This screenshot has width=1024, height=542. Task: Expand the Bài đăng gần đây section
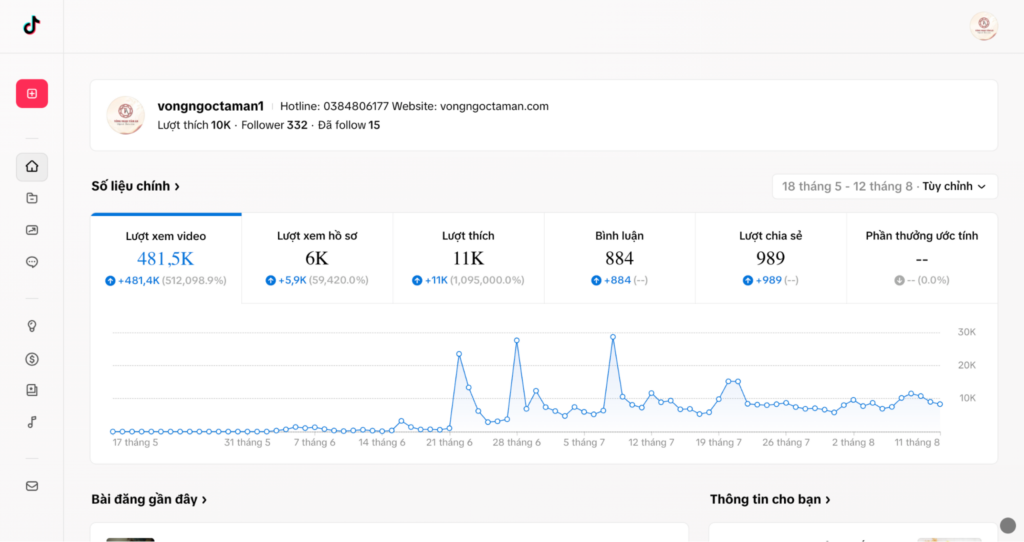[149, 500]
